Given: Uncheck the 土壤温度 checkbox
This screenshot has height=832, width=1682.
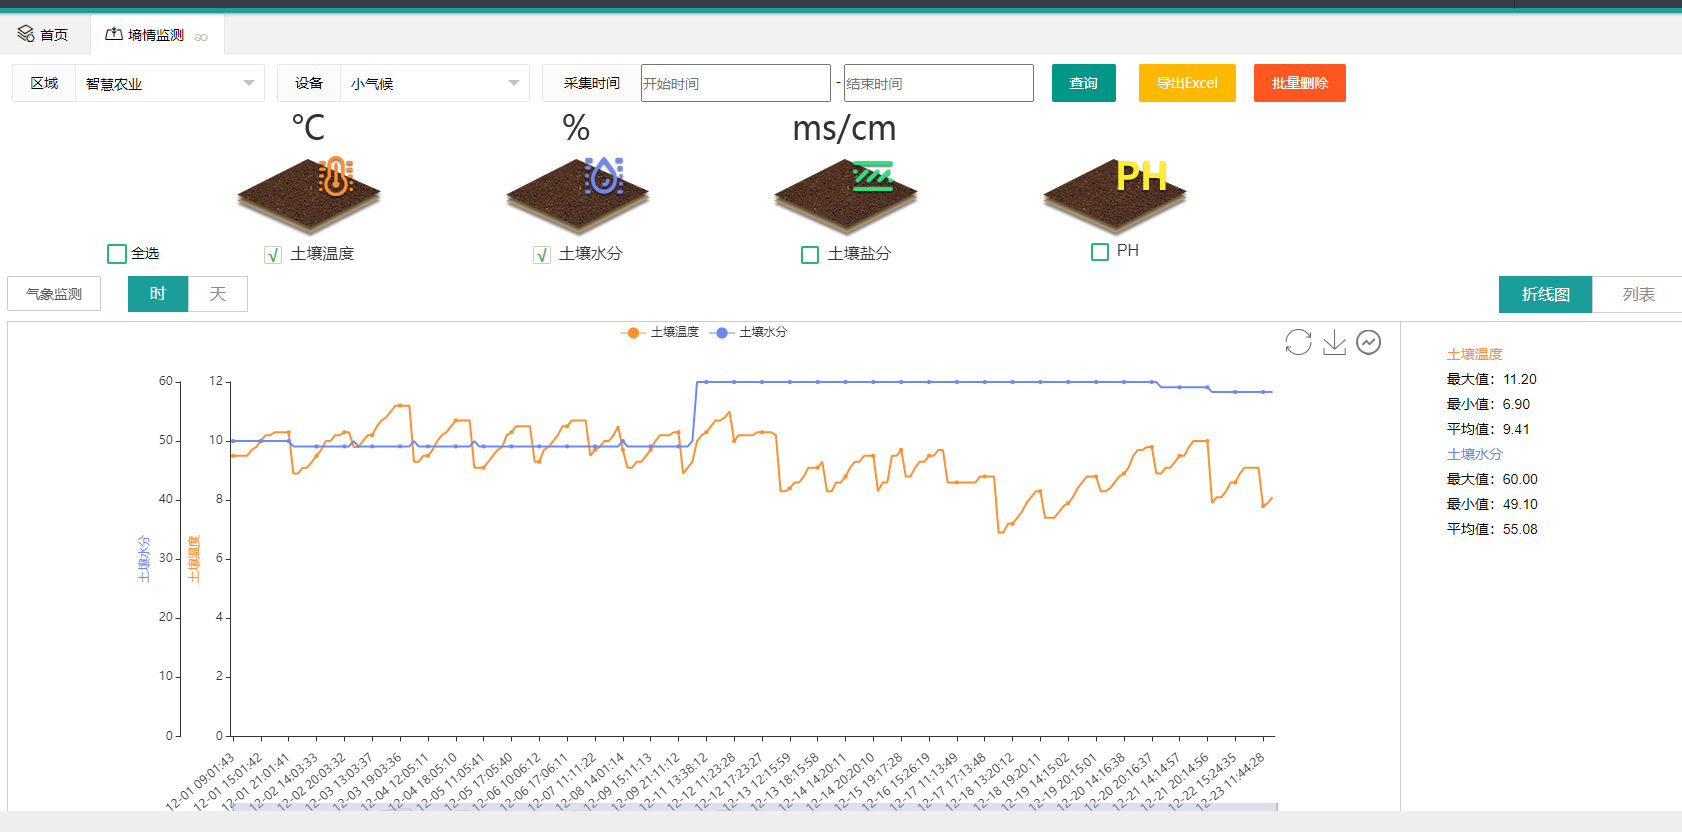Looking at the screenshot, I should pos(273,255).
